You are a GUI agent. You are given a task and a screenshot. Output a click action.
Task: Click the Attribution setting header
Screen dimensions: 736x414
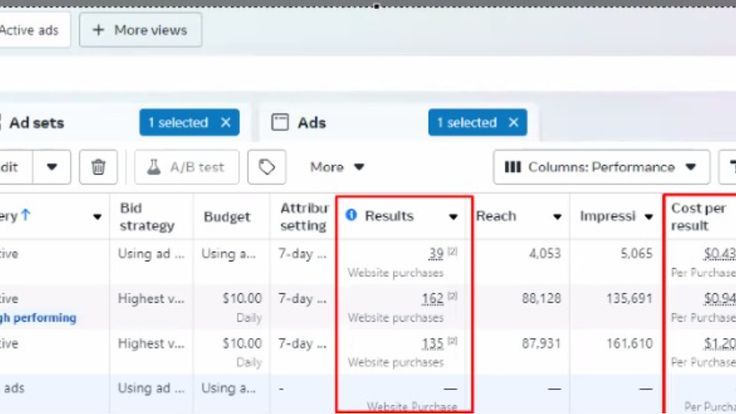303,216
